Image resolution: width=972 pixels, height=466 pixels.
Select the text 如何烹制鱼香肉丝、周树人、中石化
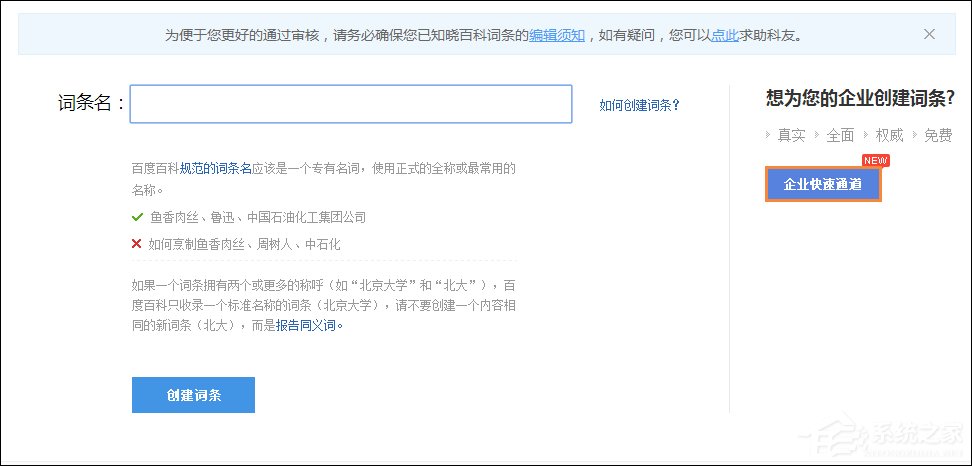[x=244, y=244]
